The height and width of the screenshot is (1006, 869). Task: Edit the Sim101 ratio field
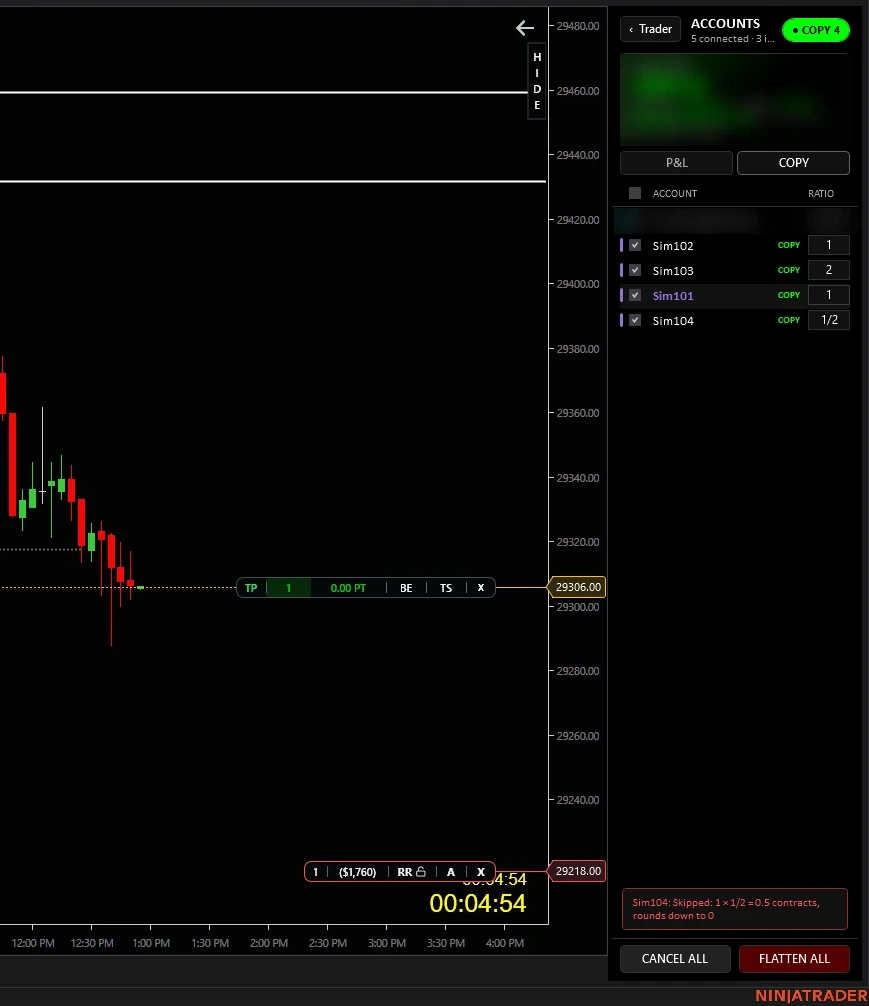click(x=829, y=295)
